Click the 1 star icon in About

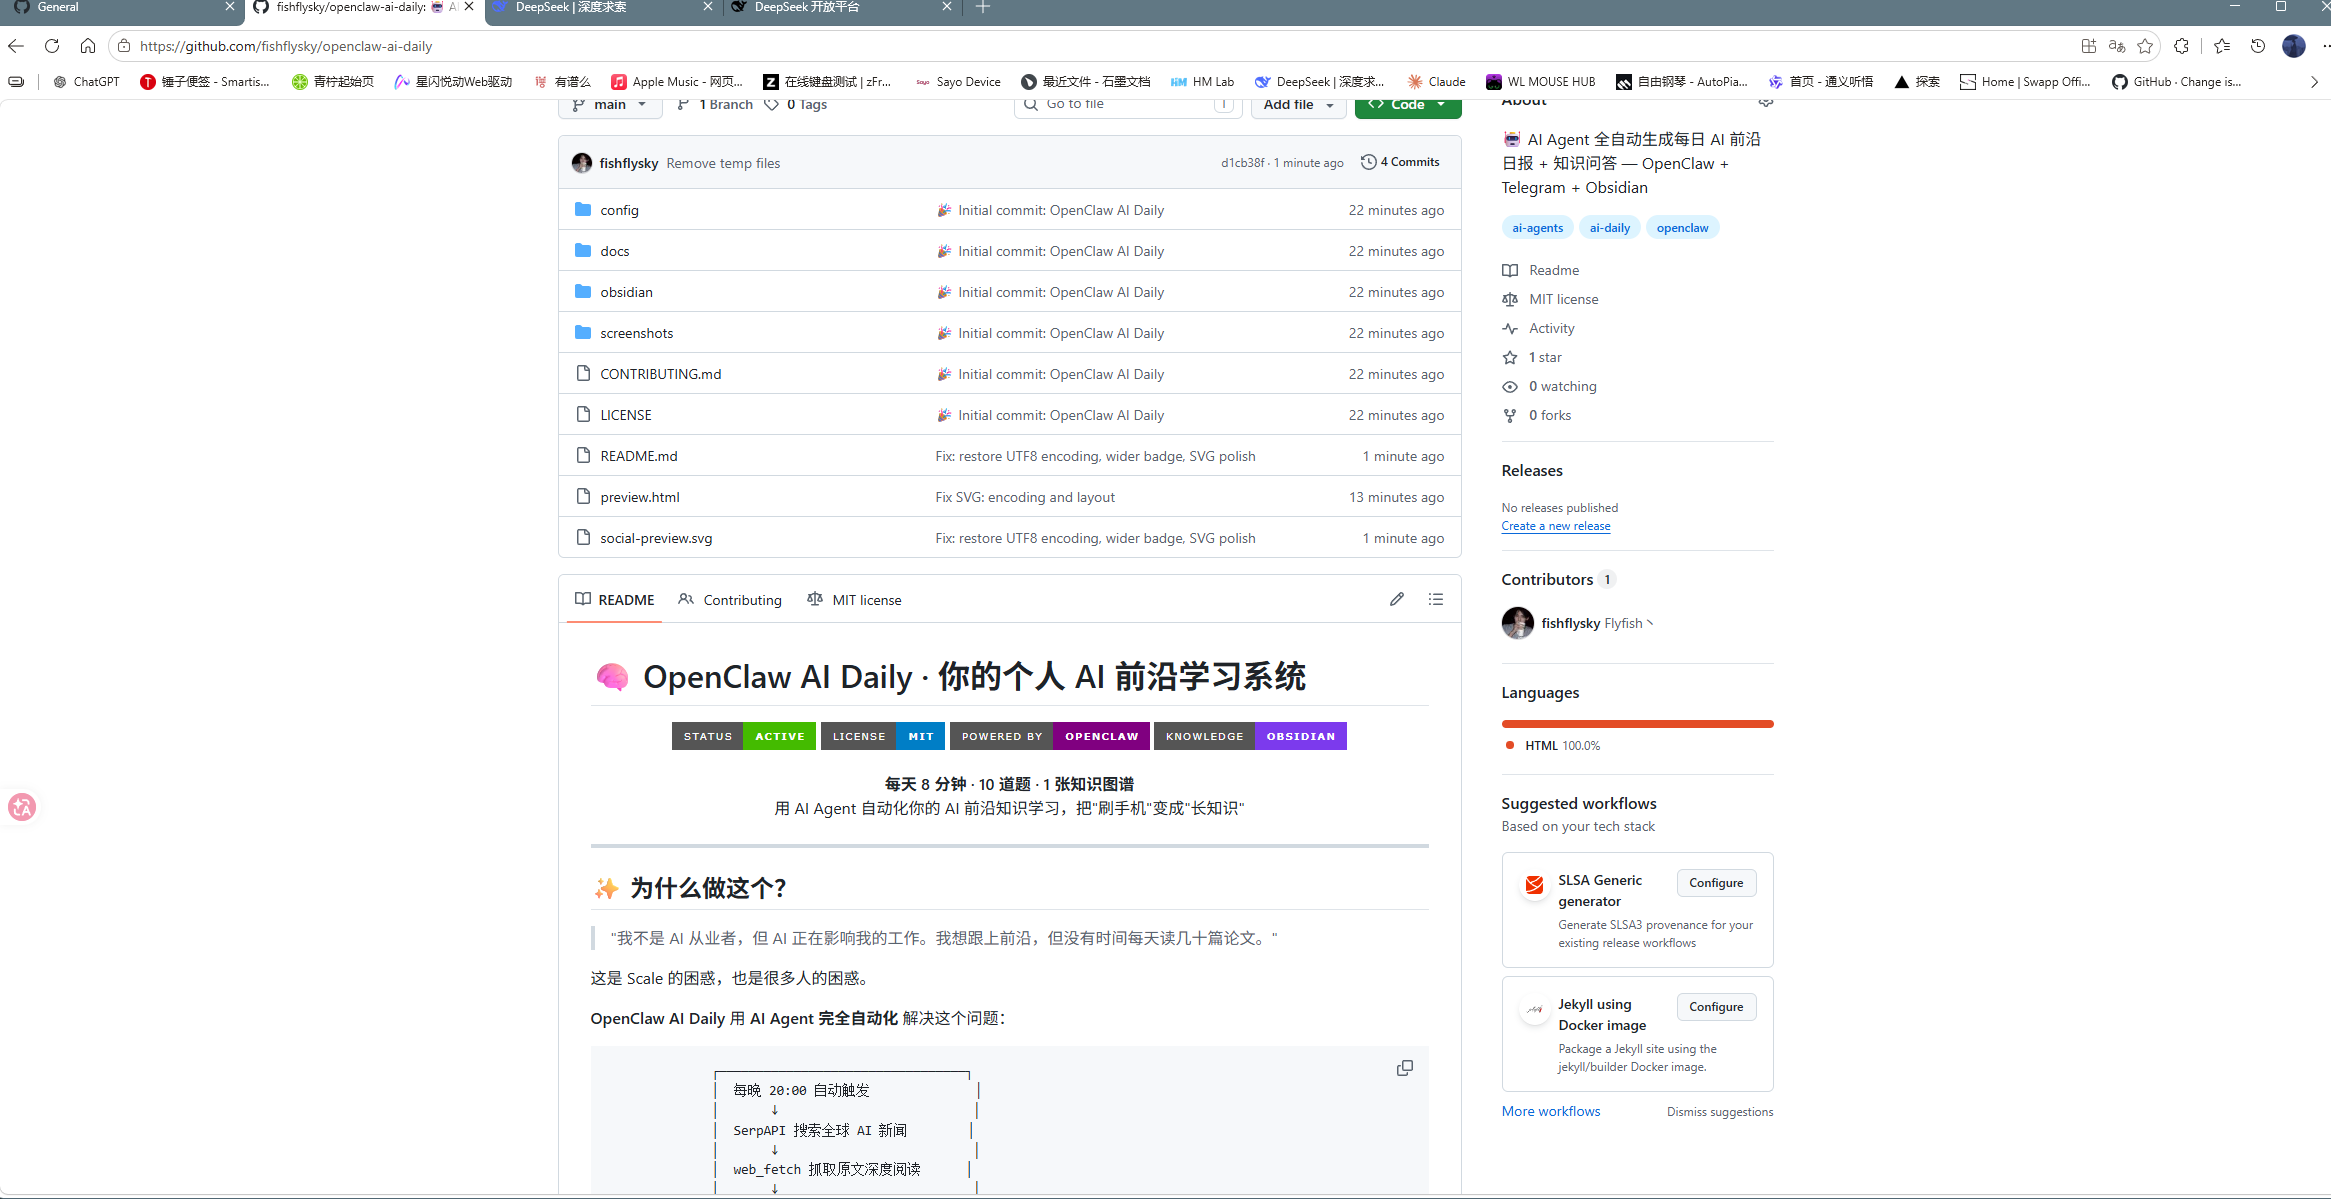tap(1510, 357)
